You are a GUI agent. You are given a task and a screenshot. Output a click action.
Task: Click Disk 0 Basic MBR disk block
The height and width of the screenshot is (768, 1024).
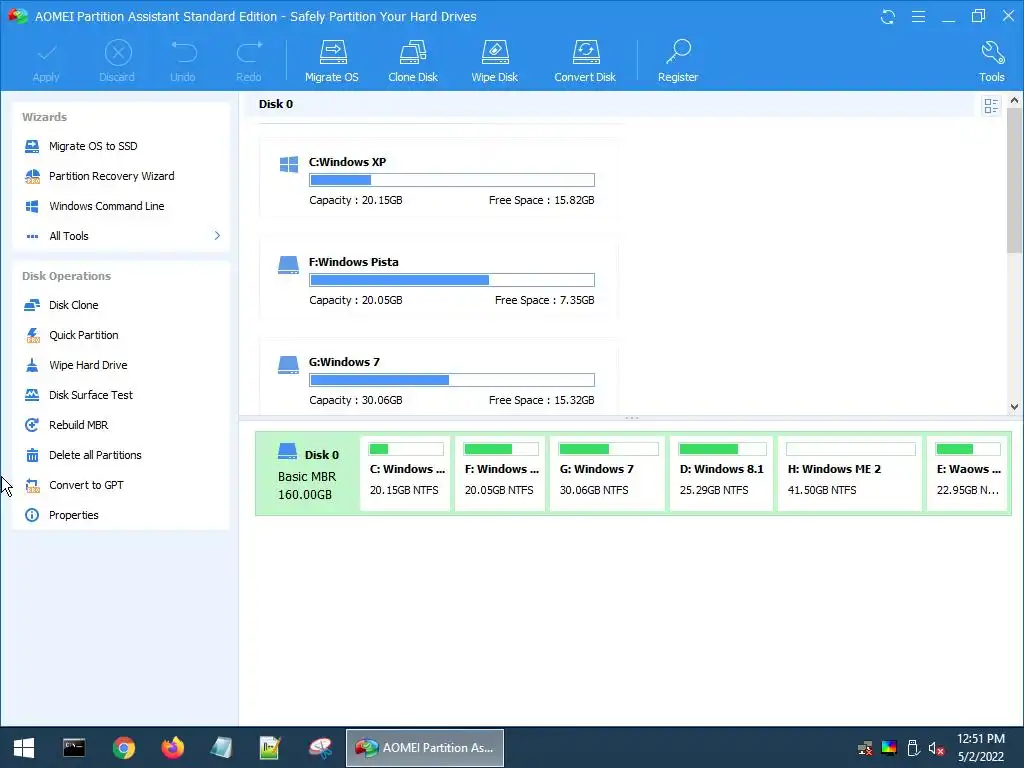coord(308,473)
